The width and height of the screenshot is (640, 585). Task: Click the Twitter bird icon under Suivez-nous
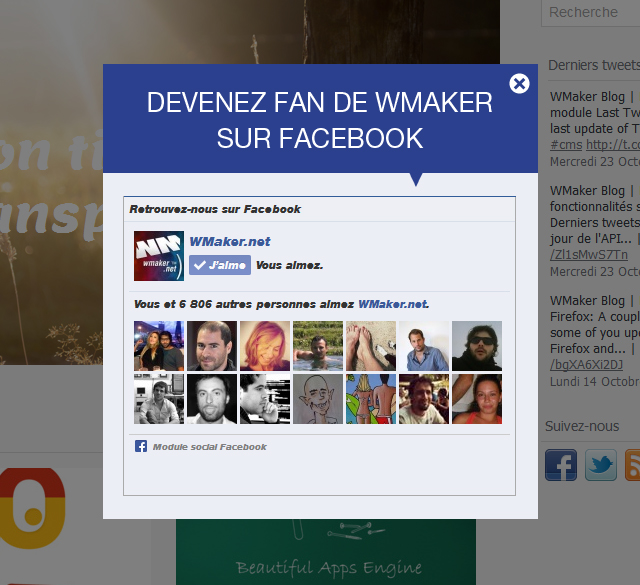(x=601, y=465)
